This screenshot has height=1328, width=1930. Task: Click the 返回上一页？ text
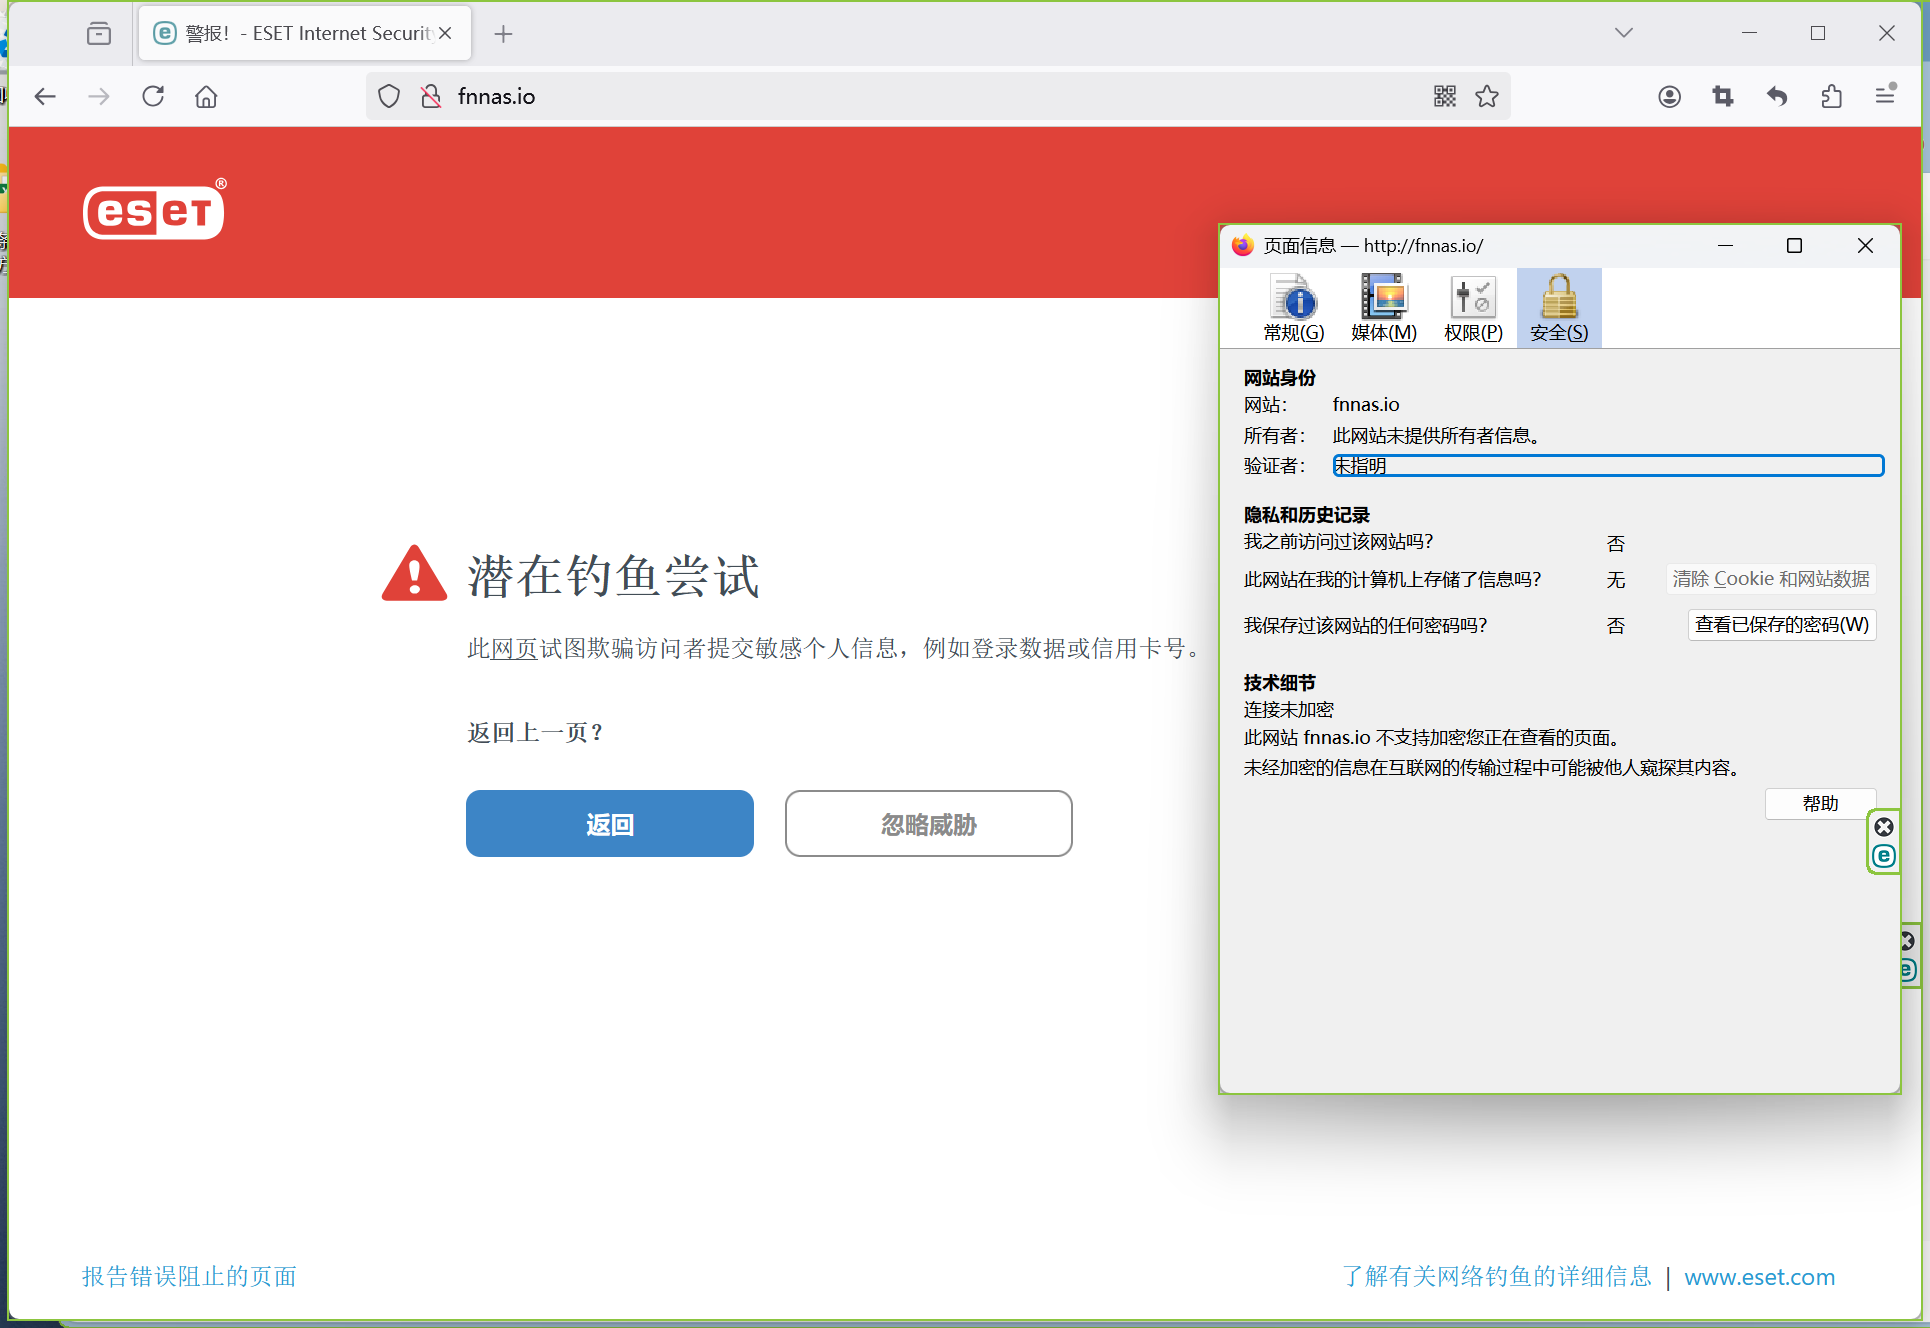536,732
